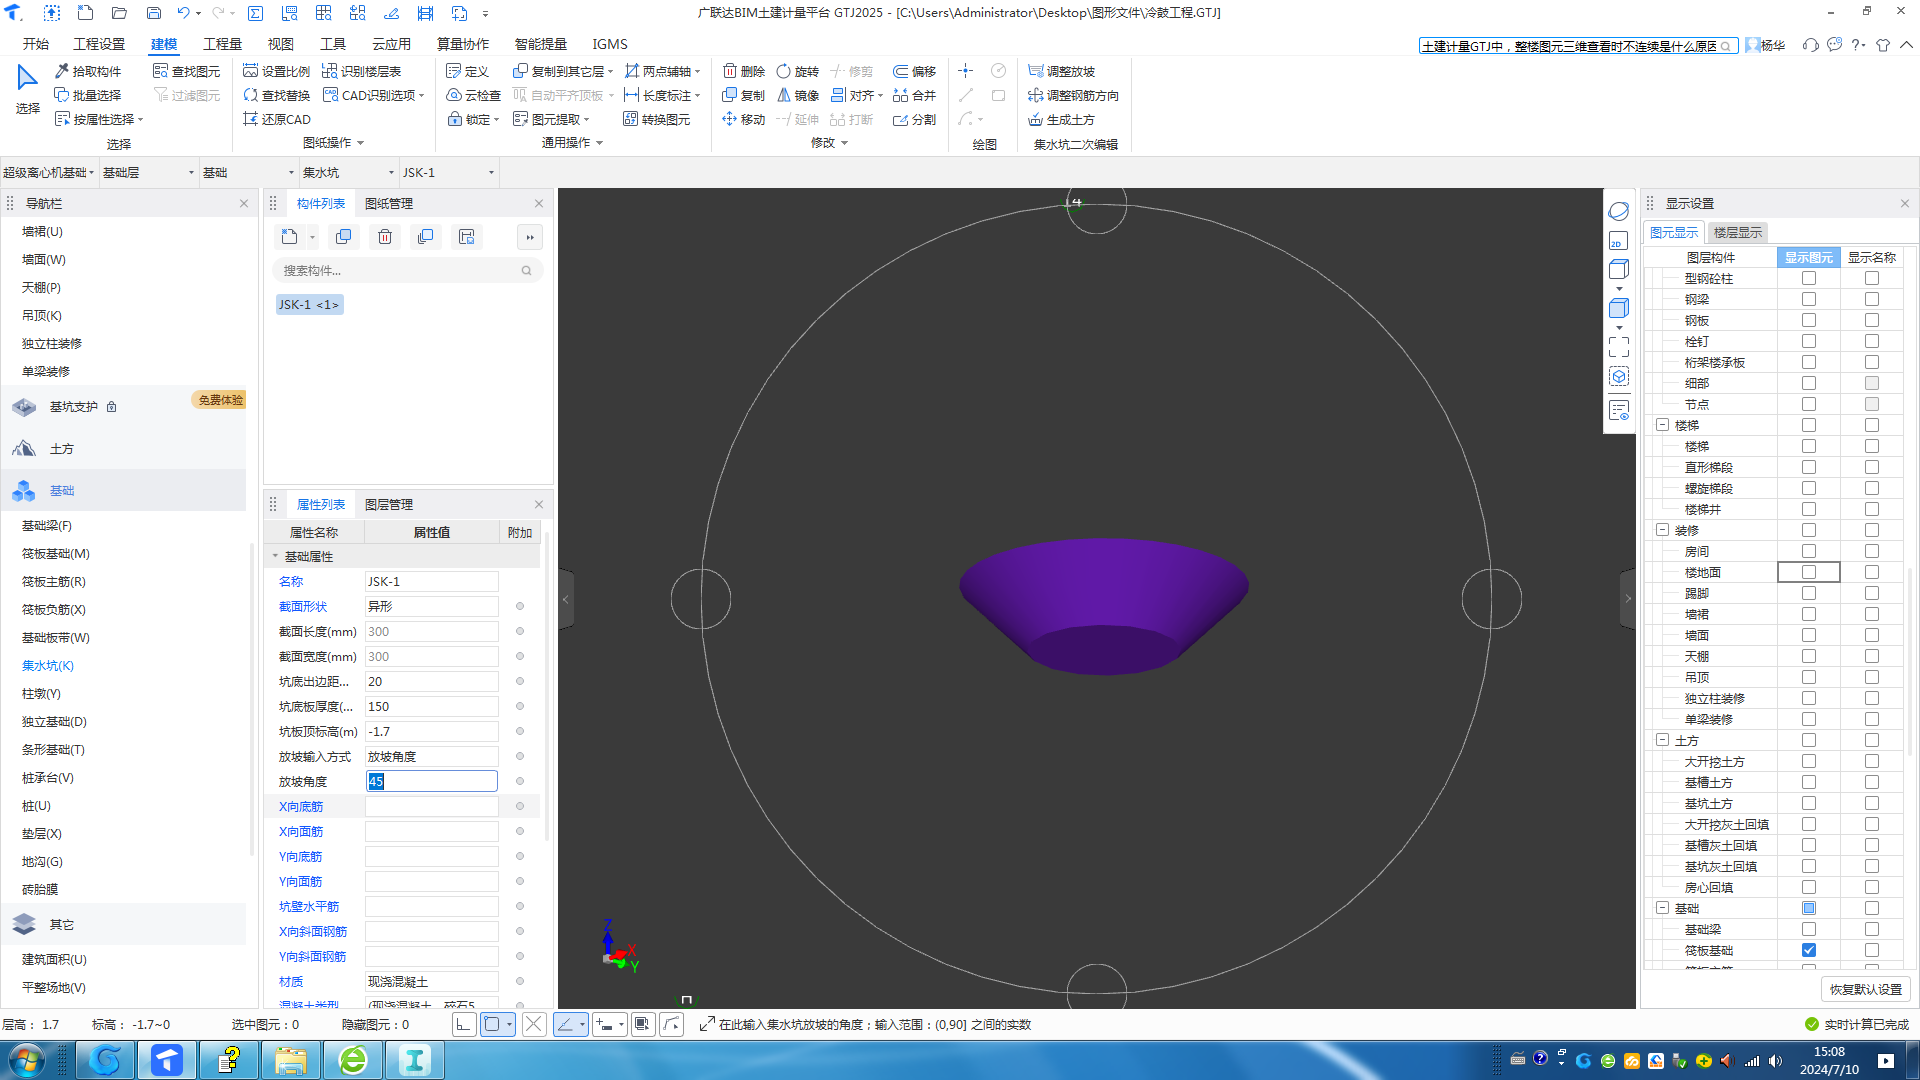Screen dimensions: 1920x1080
Task: Click the 还原CAD restore tool
Action: (x=277, y=119)
